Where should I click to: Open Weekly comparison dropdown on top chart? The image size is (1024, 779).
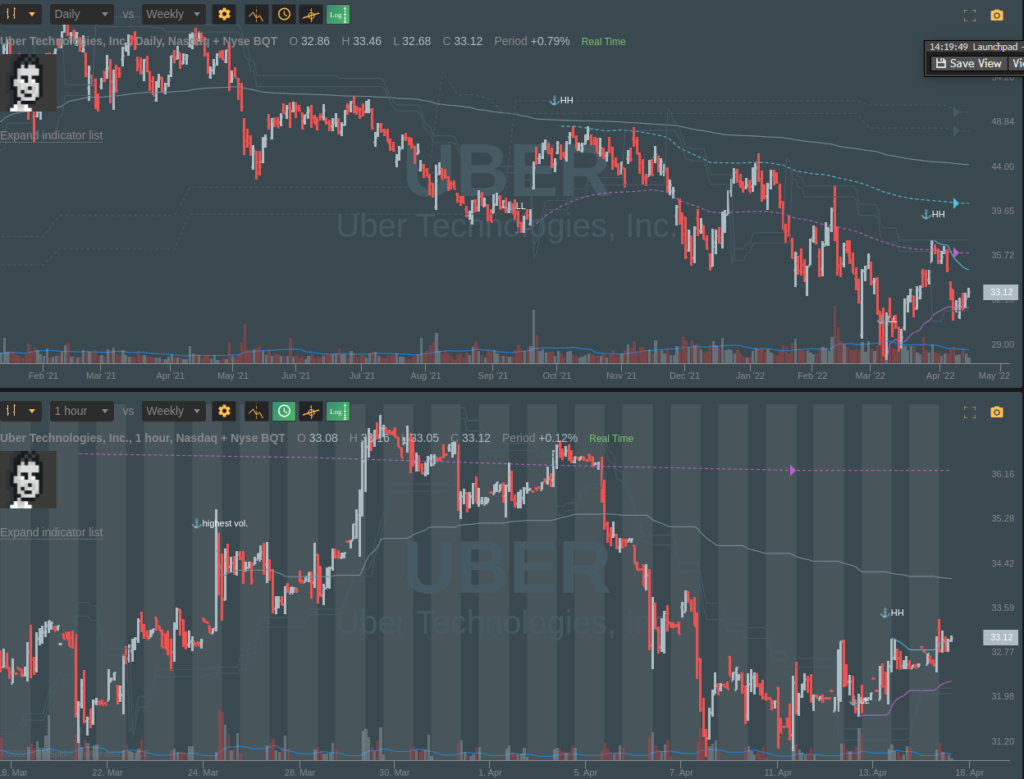coord(173,14)
